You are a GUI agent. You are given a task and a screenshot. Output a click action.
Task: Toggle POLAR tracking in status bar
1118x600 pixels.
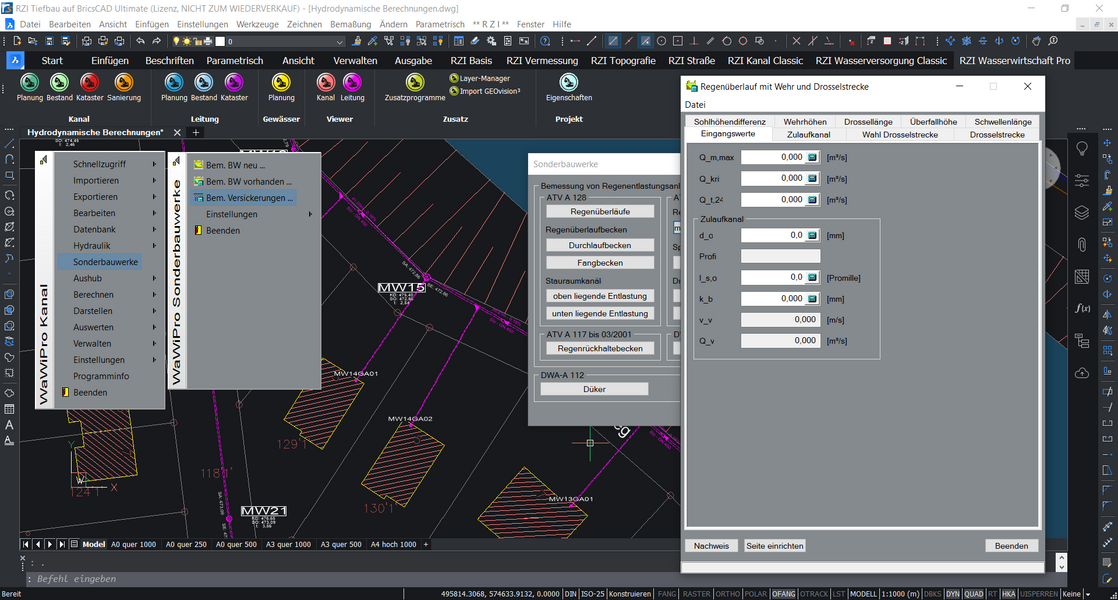[x=755, y=594]
